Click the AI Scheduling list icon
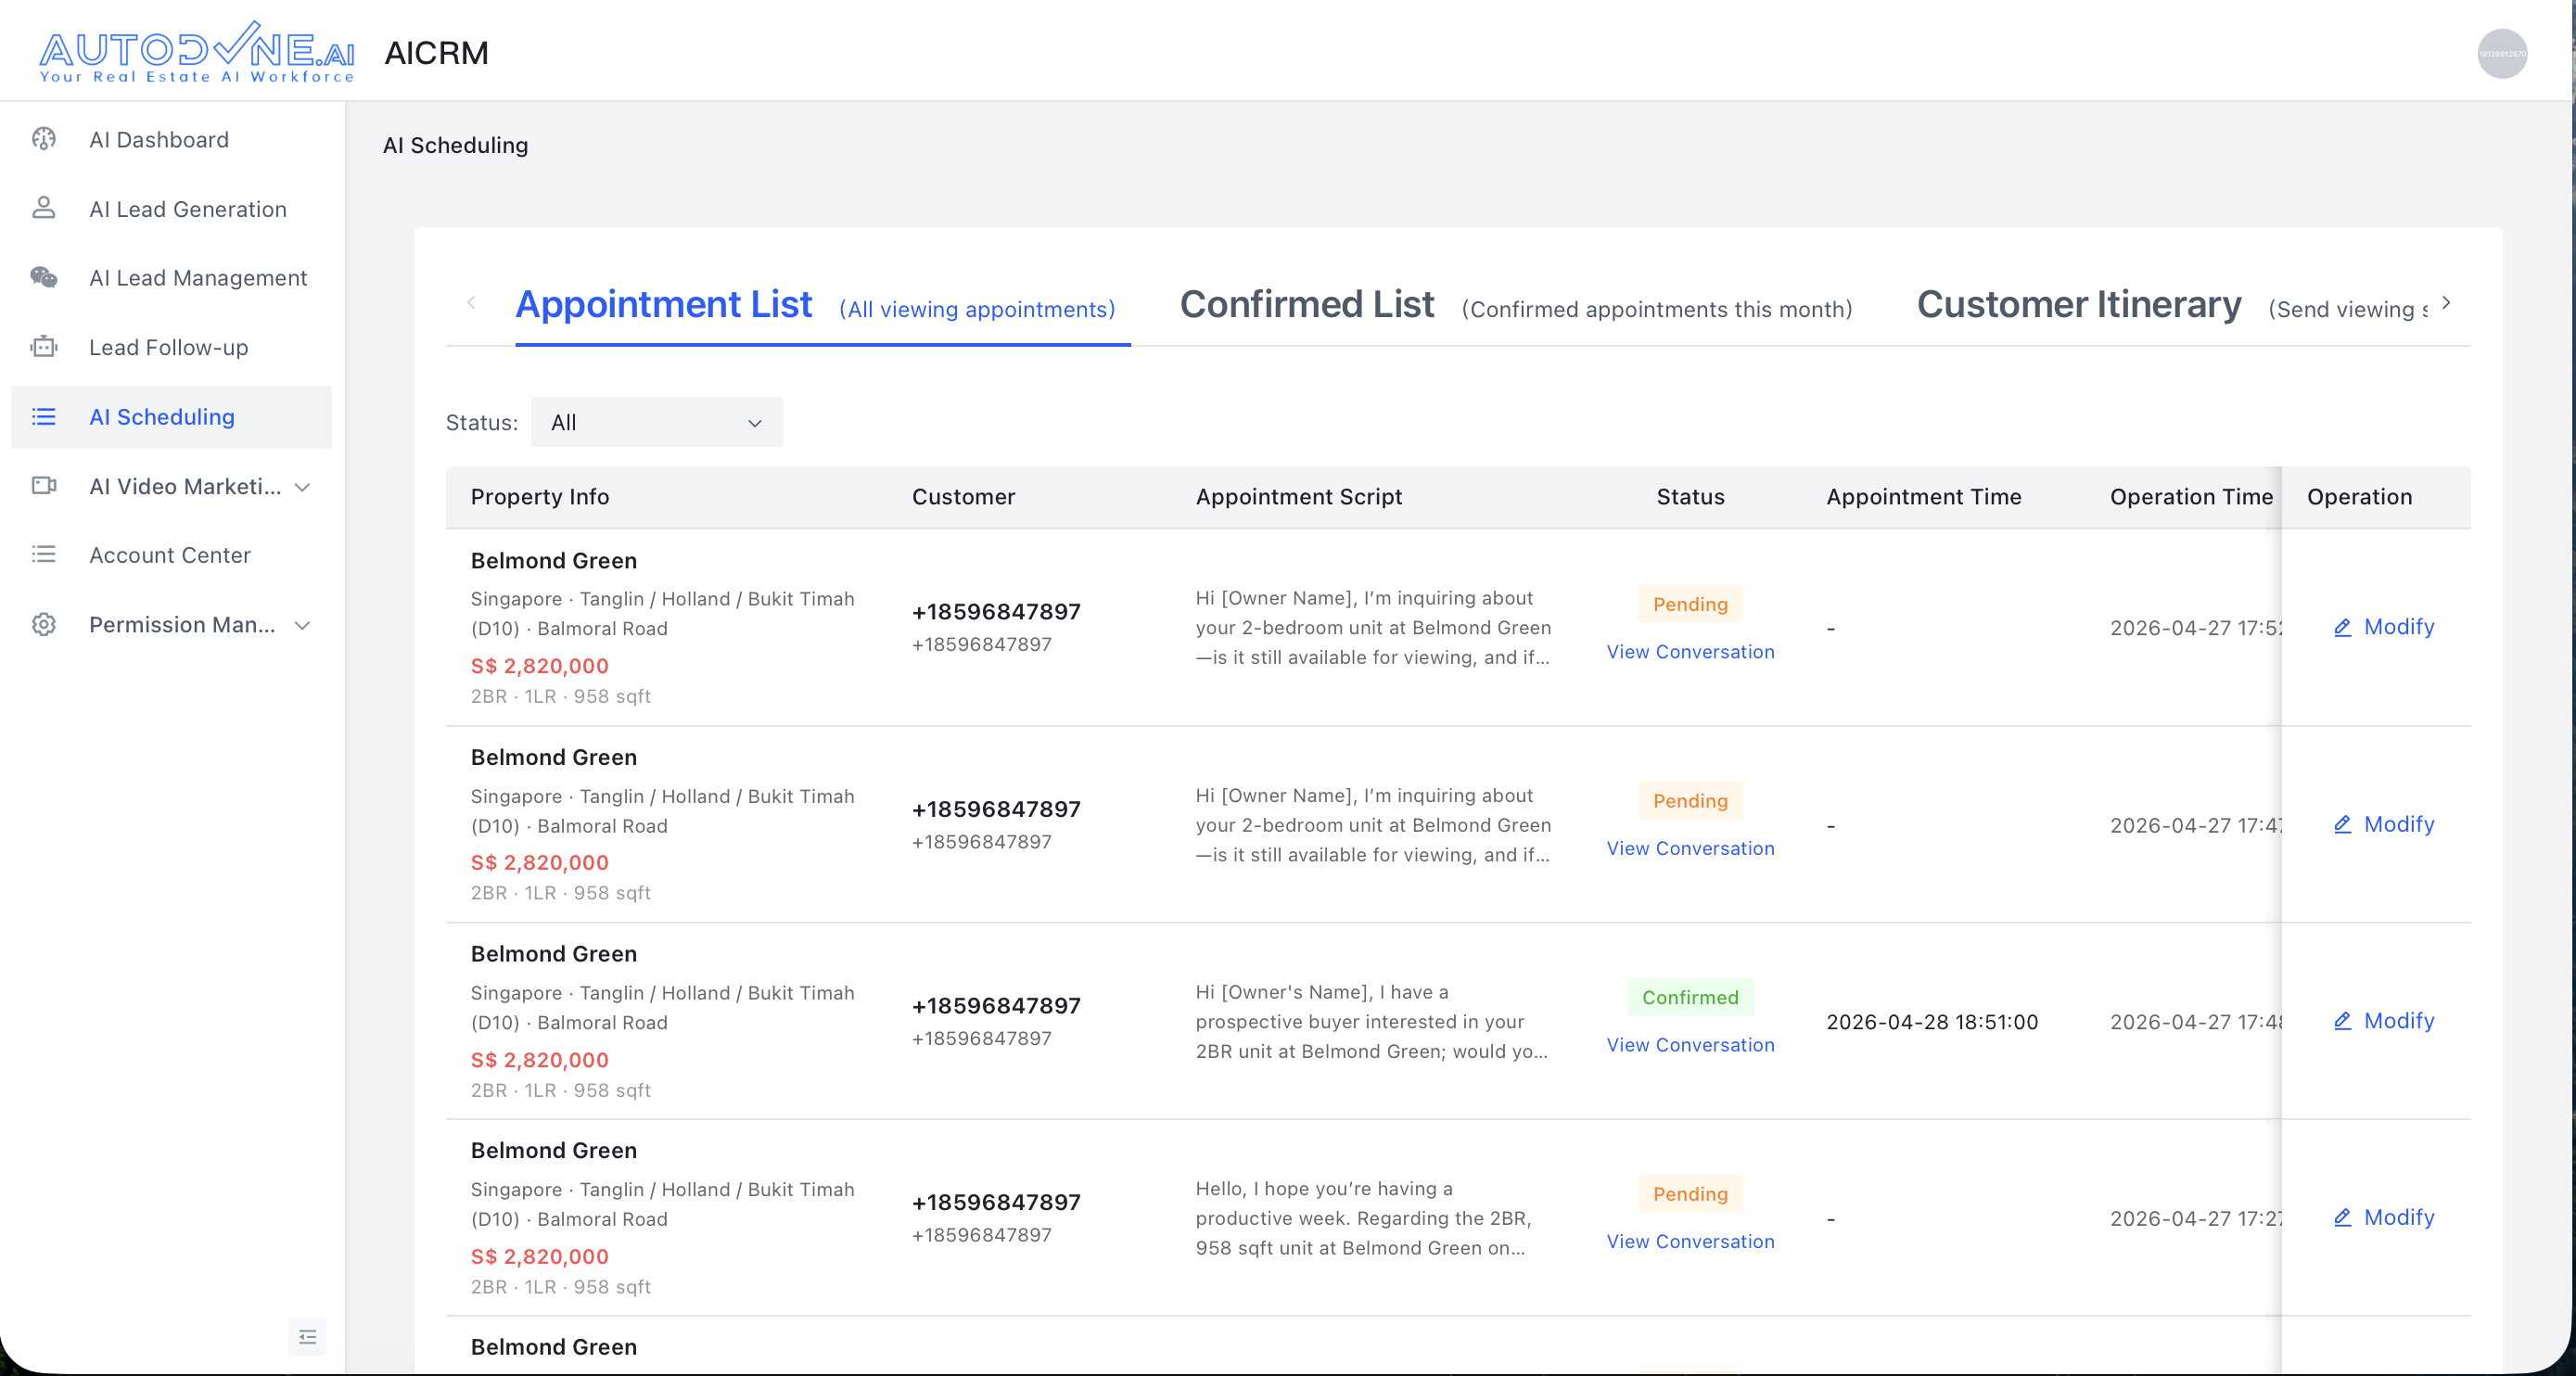2576x1376 pixels. (x=44, y=416)
